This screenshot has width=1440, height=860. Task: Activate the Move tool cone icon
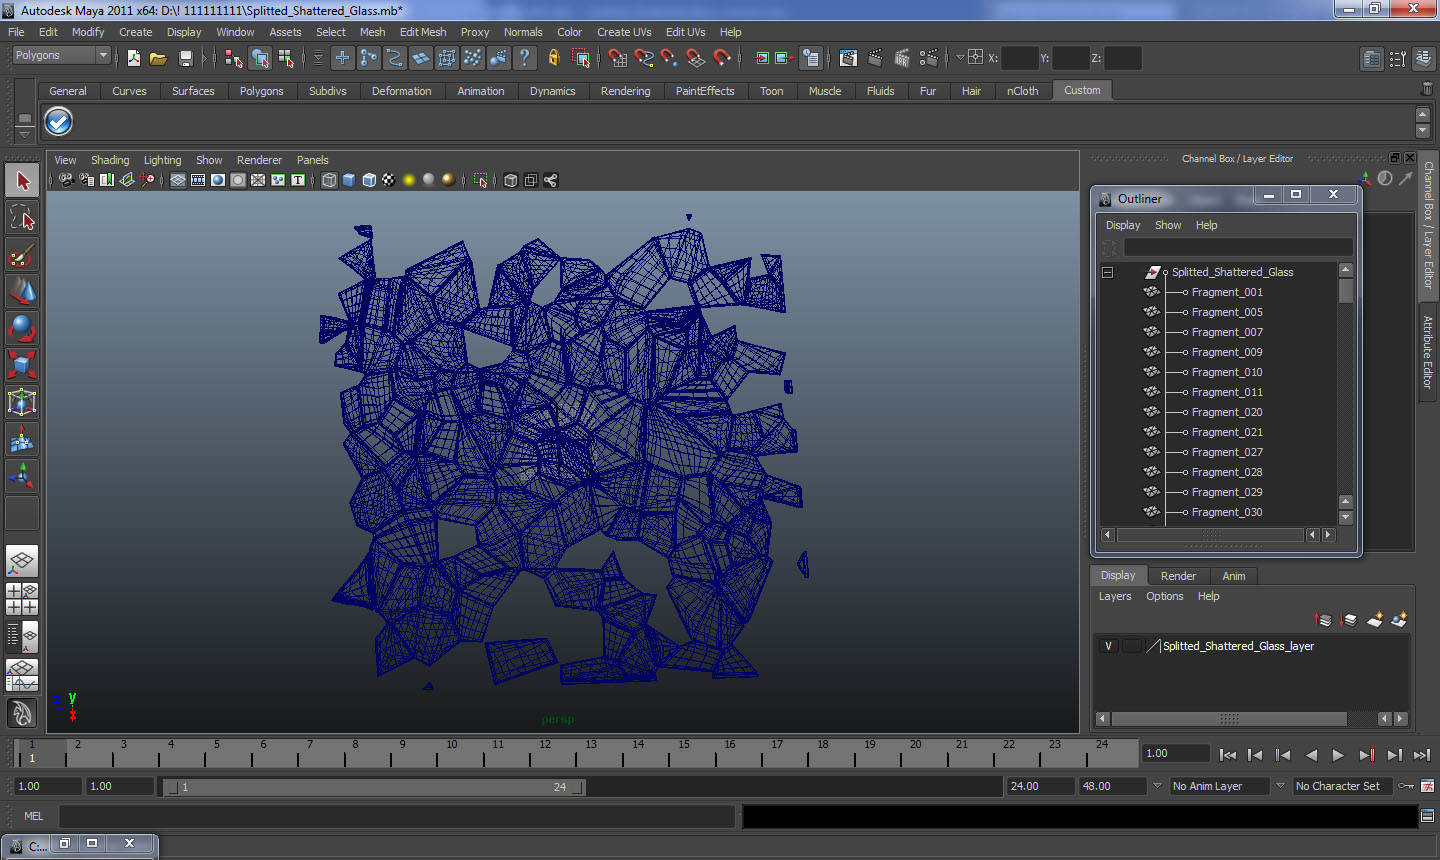pyautogui.click(x=22, y=292)
